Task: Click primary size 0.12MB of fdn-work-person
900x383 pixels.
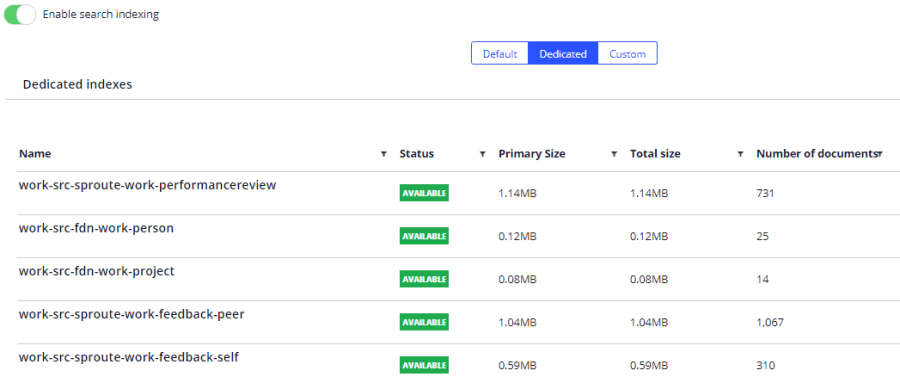Action: tap(518, 237)
